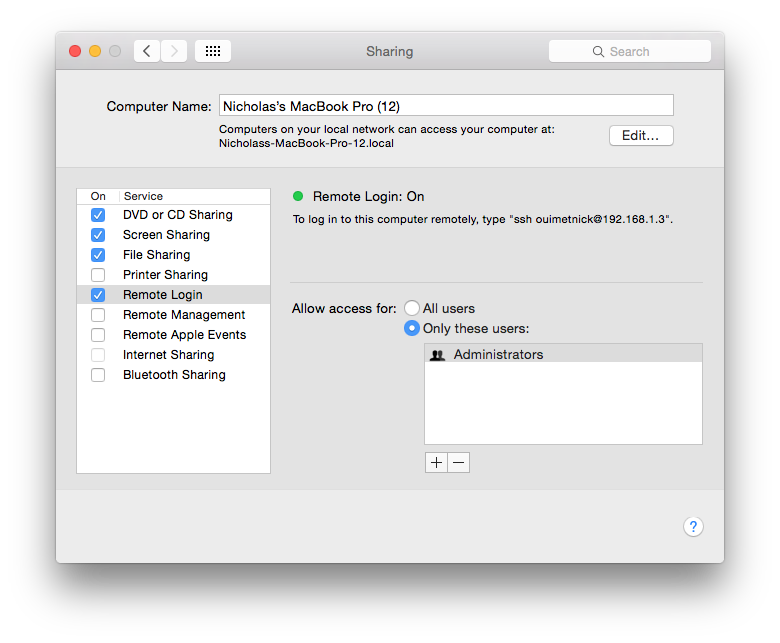Click the magnifying glass search icon
Viewport: 780px width, 643px height.
[598, 52]
